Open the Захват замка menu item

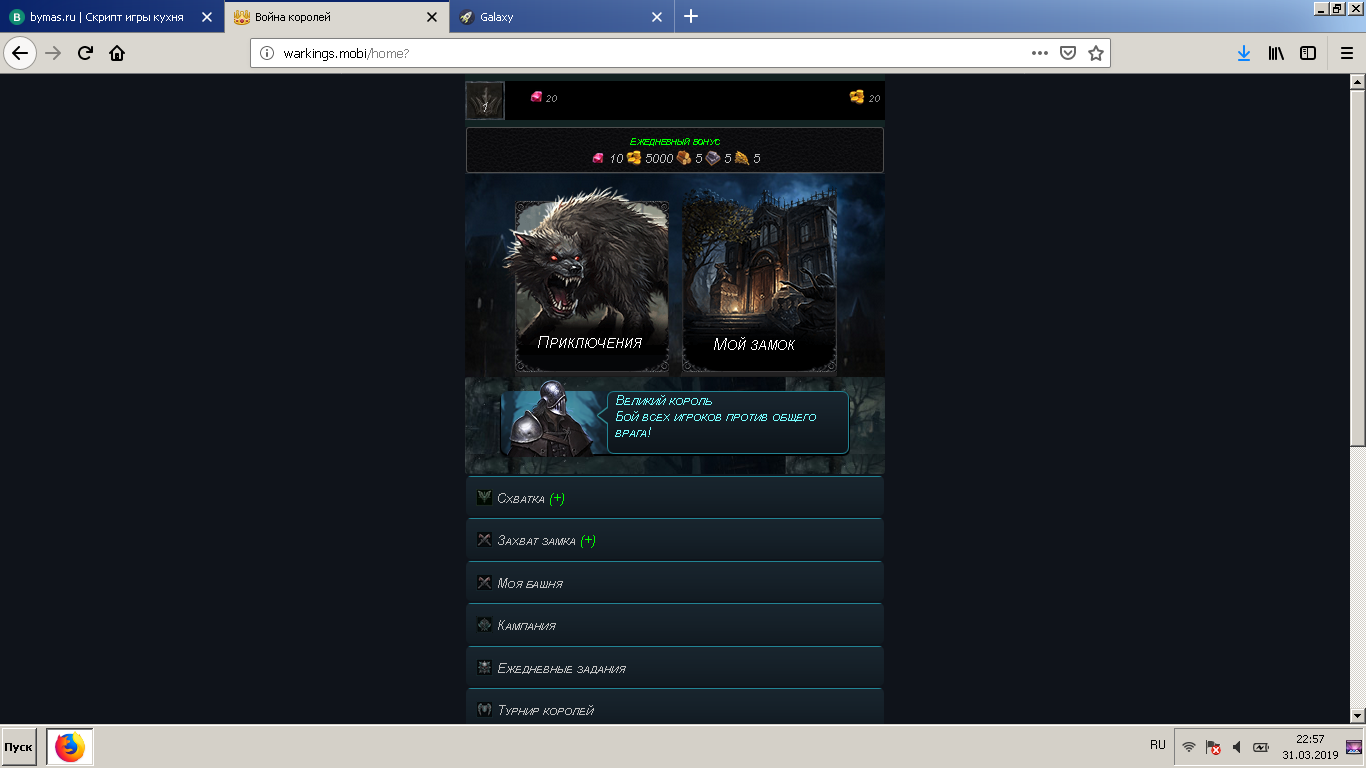tap(674, 540)
